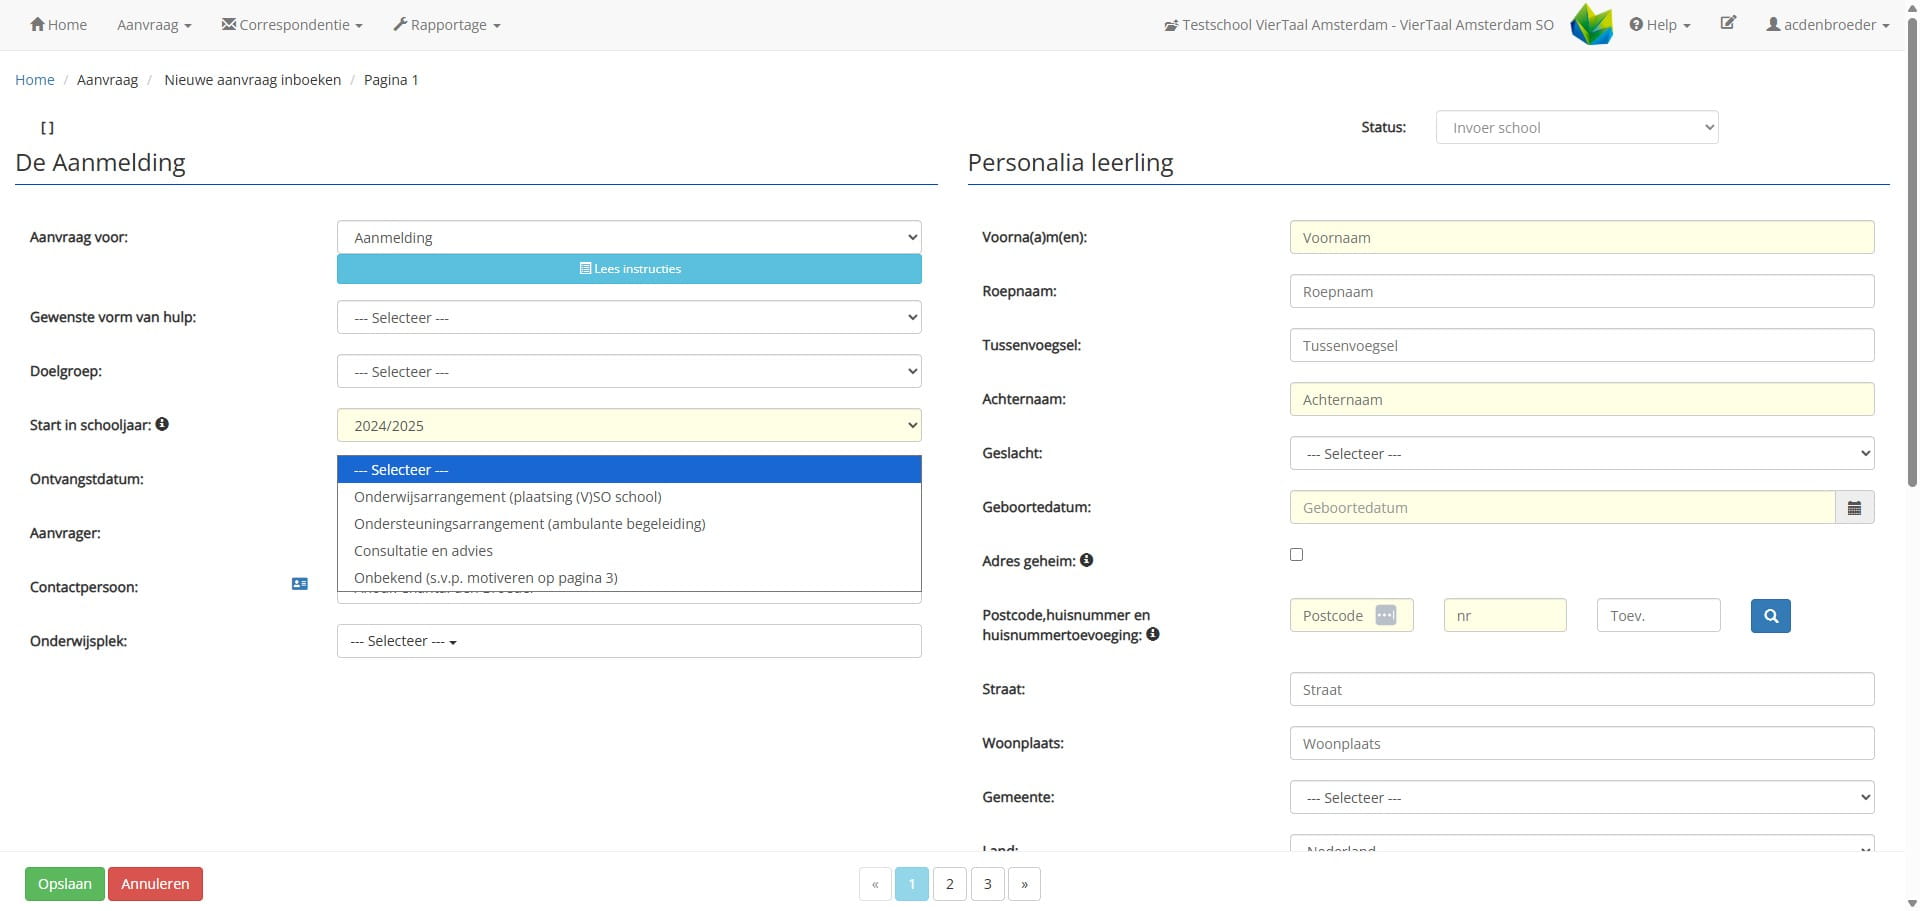Viewport: 1920px width, 911px height.
Task: Open the Correspondentie navbar menu
Action: pos(292,24)
